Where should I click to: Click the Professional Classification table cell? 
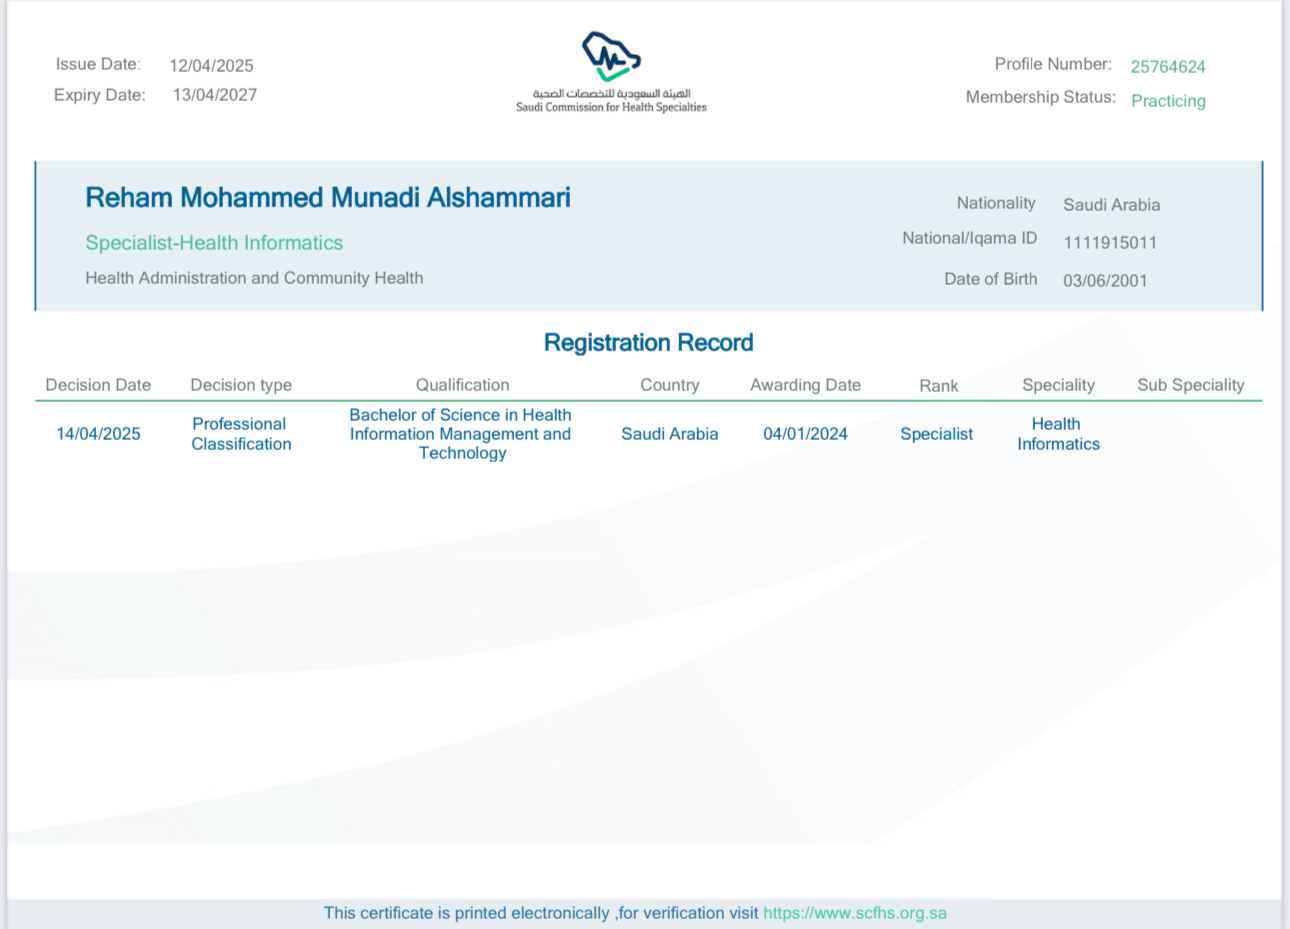(241, 434)
